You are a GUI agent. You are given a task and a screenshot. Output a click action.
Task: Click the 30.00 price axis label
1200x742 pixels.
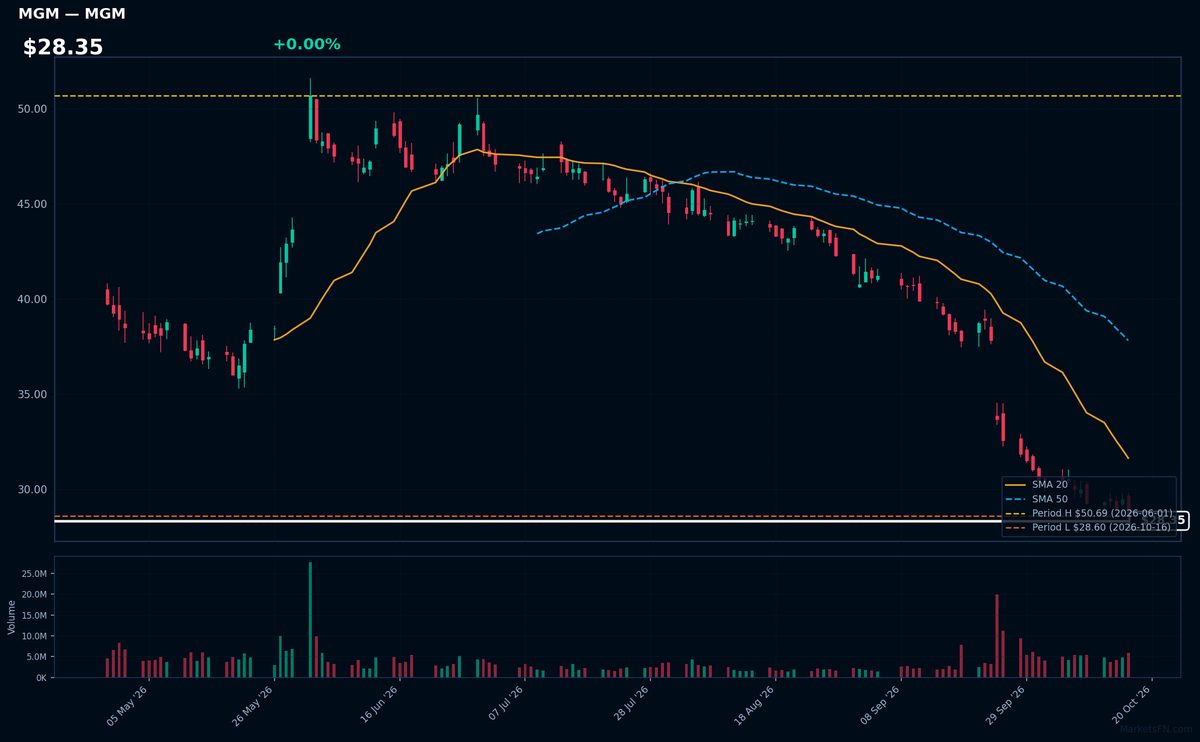[x=32, y=489]
